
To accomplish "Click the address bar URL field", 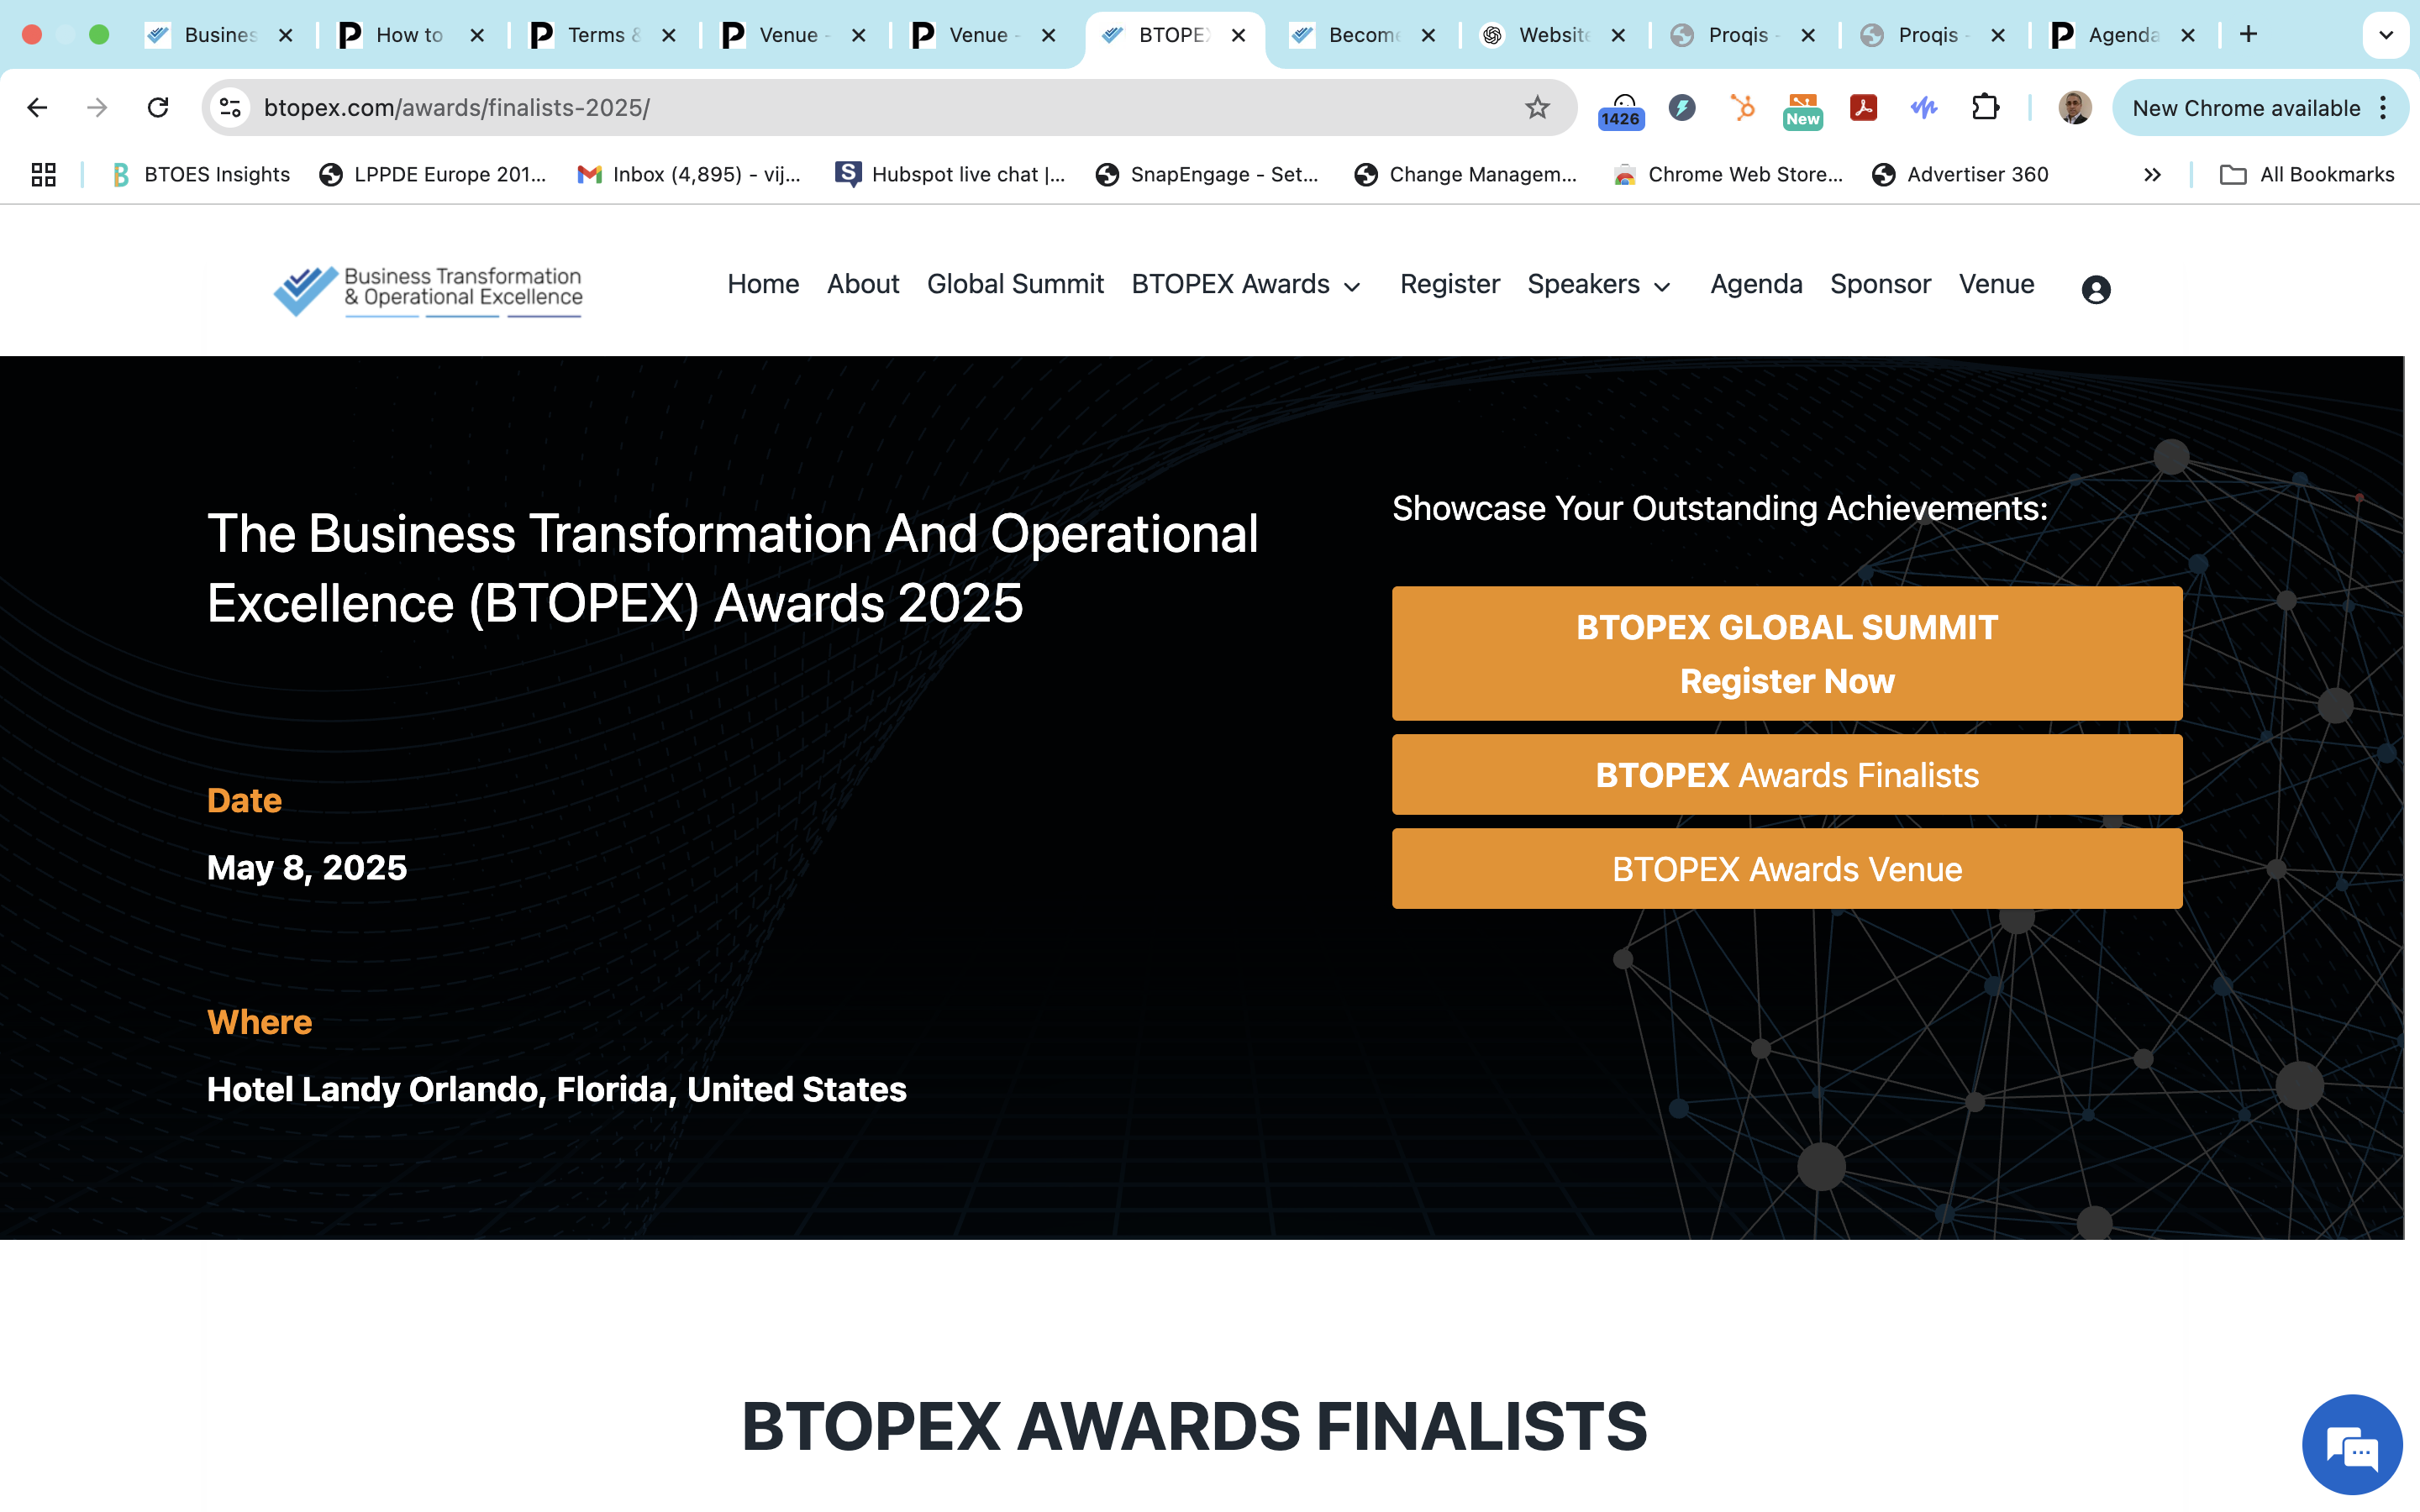I will click(880, 107).
